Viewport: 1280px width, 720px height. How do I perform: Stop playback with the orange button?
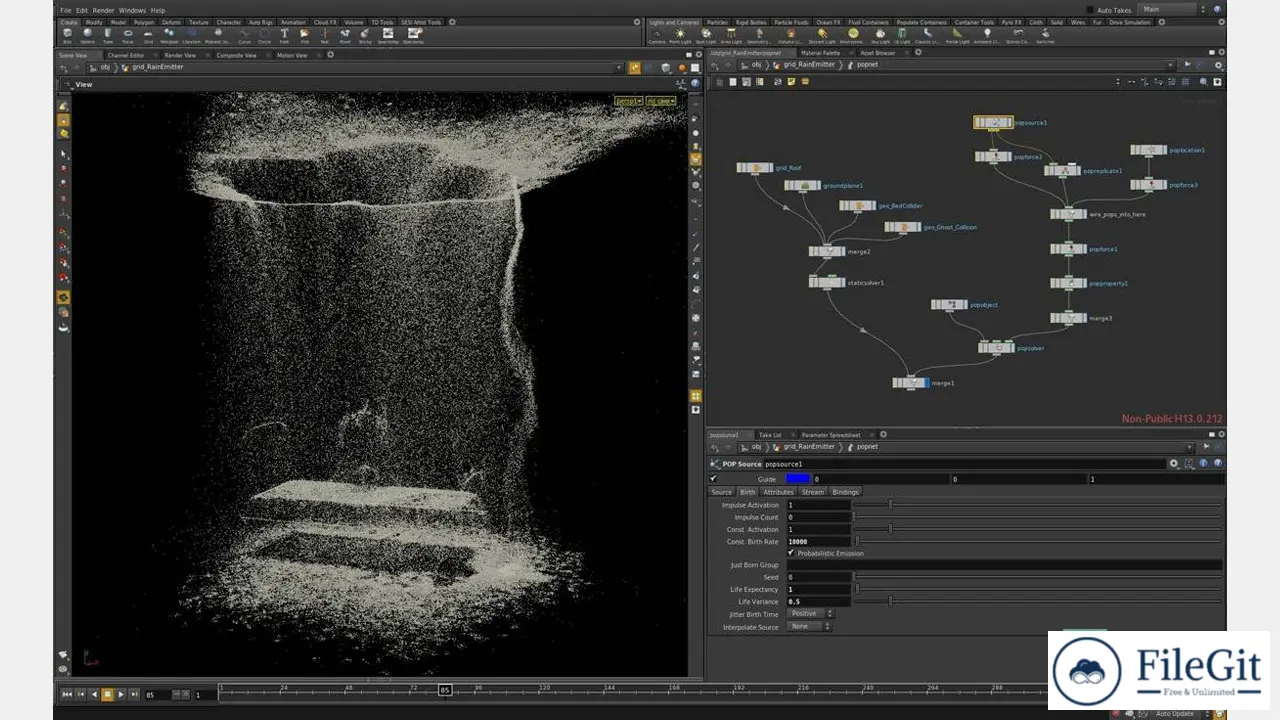107,694
